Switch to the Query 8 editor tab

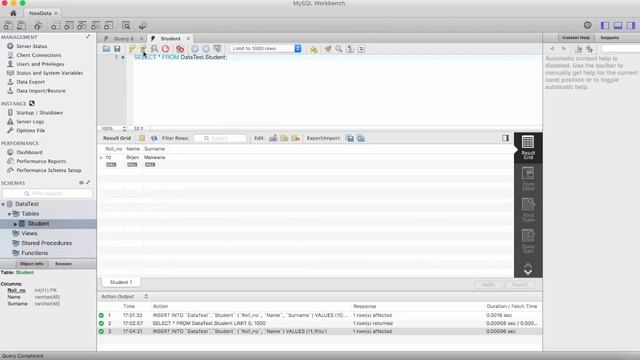[x=124, y=38]
